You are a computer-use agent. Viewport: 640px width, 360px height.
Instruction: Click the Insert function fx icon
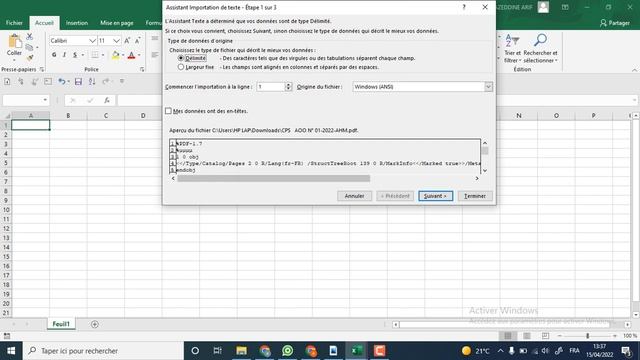tap(107, 100)
